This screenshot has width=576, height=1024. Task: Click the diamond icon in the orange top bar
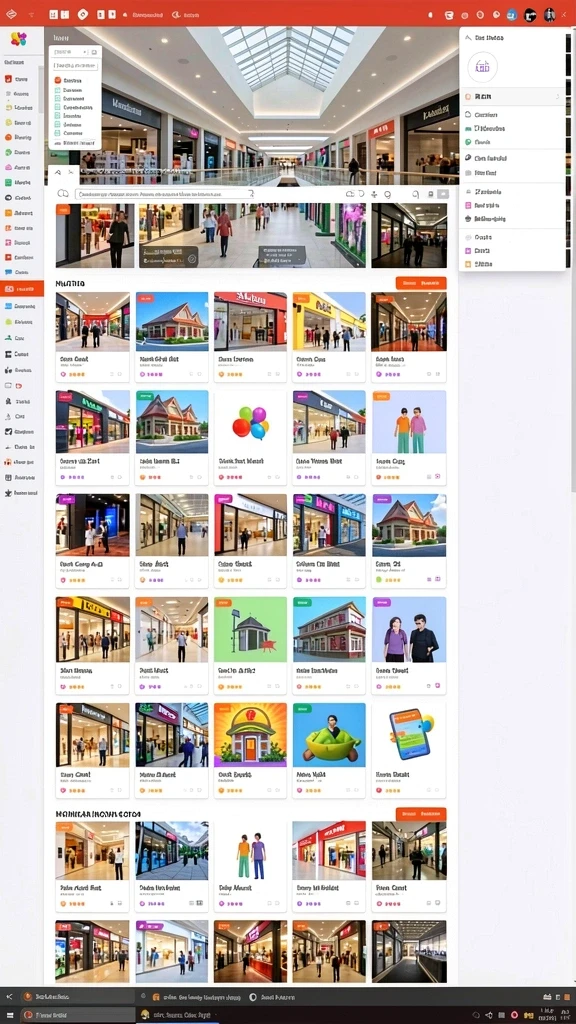82,14
